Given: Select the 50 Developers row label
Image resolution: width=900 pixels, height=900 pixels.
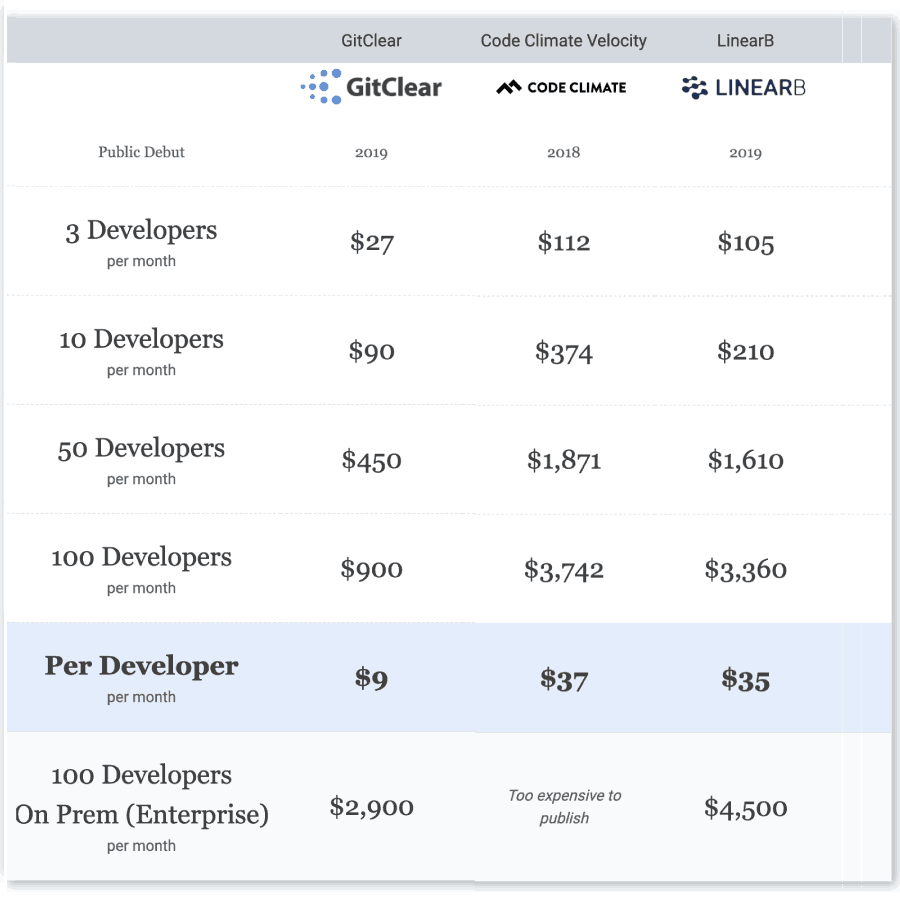Looking at the screenshot, I should click(141, 449).
